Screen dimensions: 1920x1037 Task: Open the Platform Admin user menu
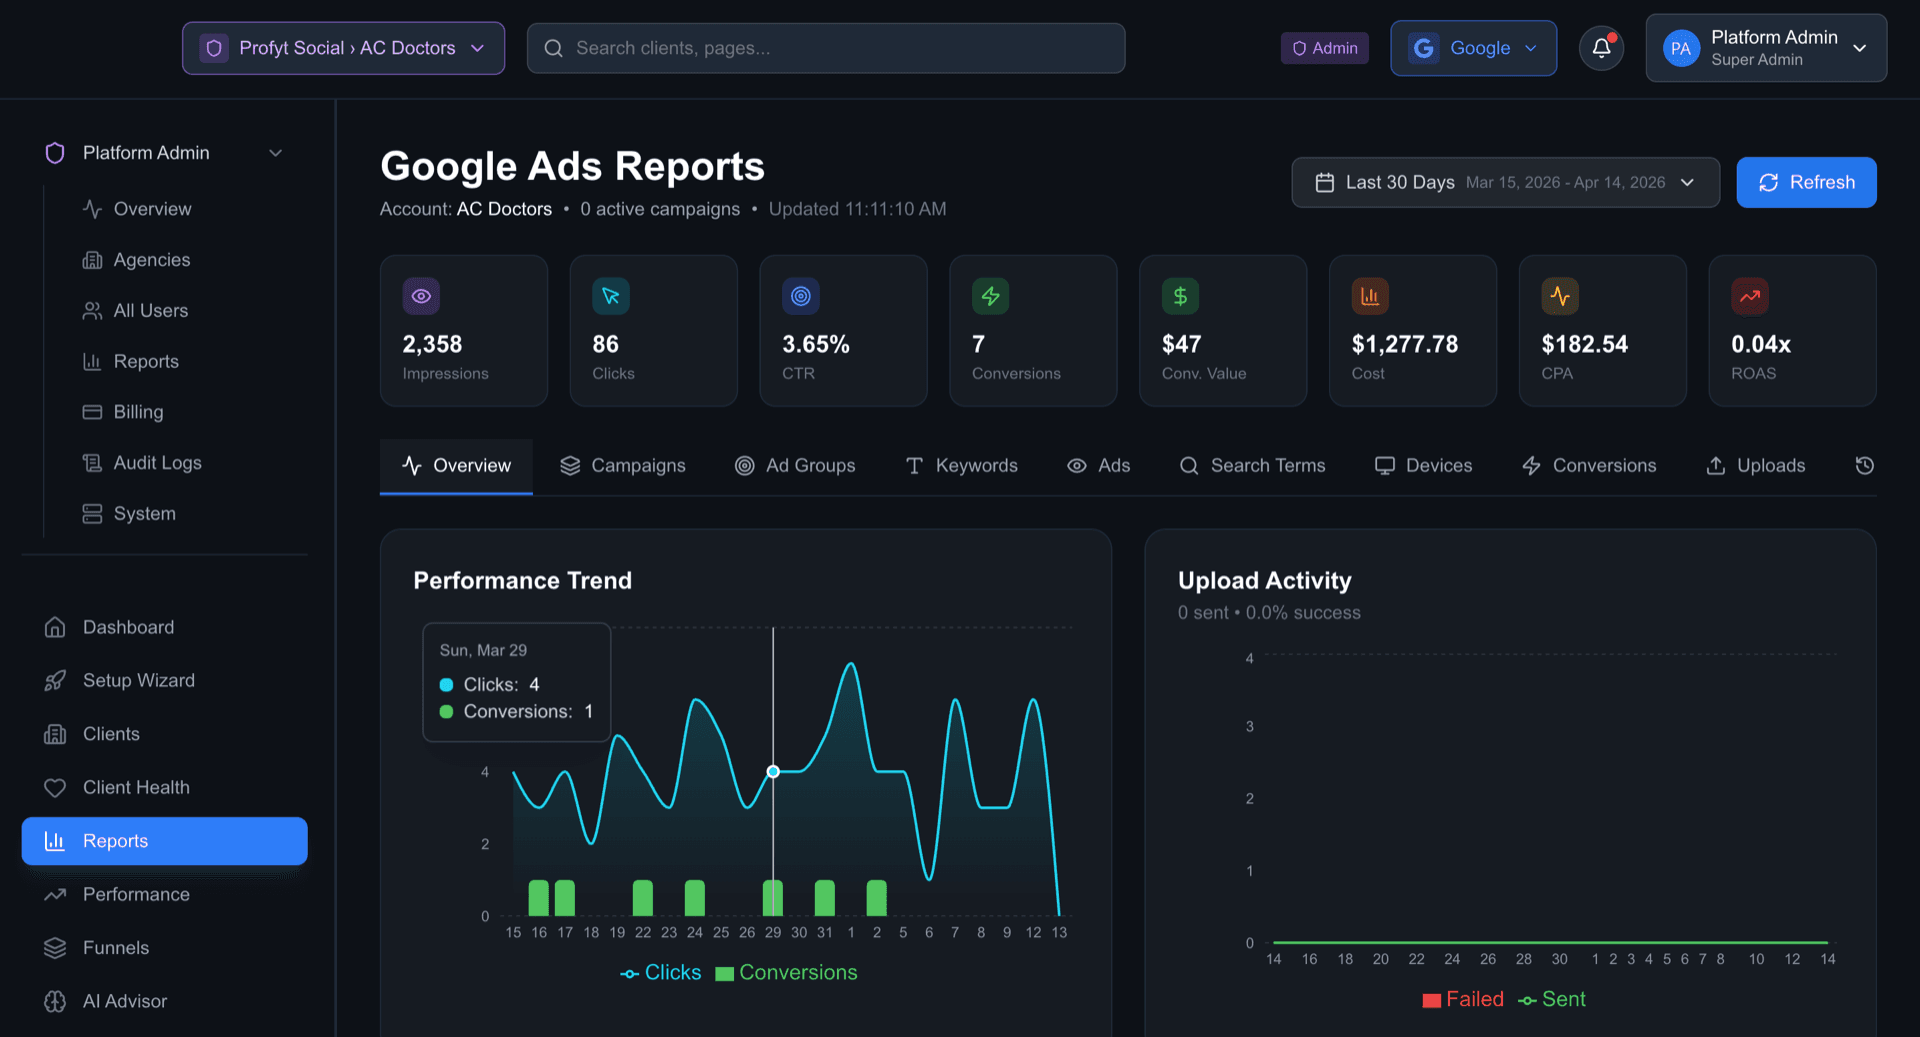(1766, 48)
